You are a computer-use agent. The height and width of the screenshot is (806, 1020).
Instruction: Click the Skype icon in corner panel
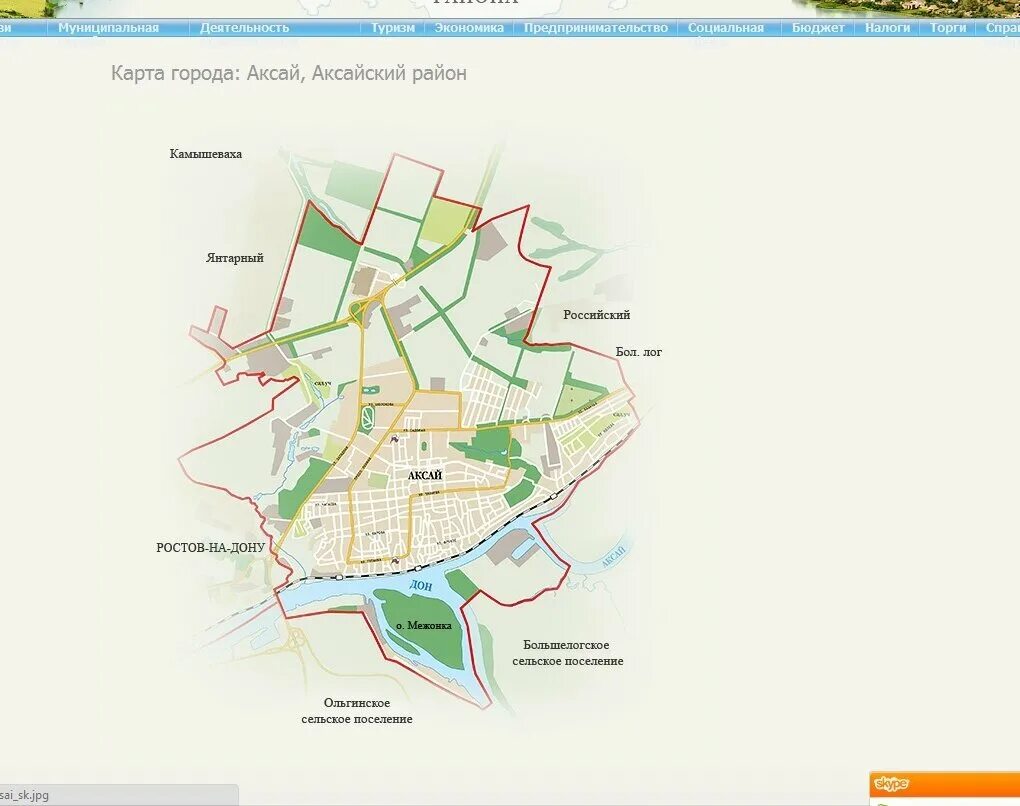(891, 784)
